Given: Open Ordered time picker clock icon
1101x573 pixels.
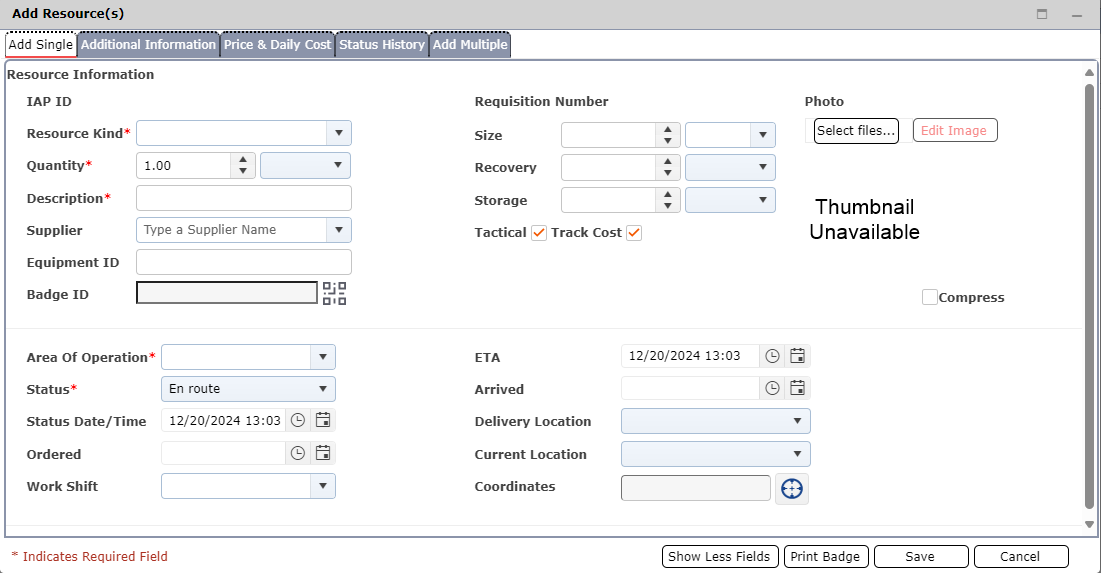Looking at the screenshot, I should (x=298, y=453).
